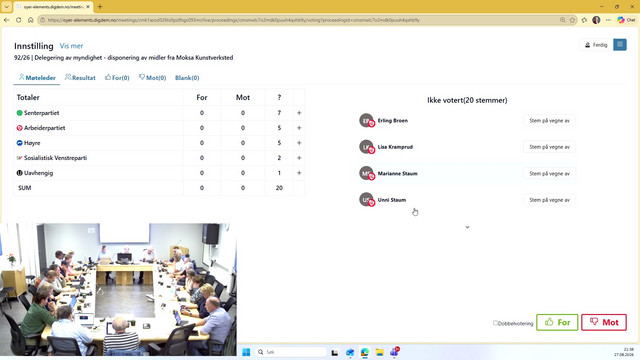Expand the Arbeiderpartiet row with plus
Viewport: 640px width, 360px height.
pos(299,128)
